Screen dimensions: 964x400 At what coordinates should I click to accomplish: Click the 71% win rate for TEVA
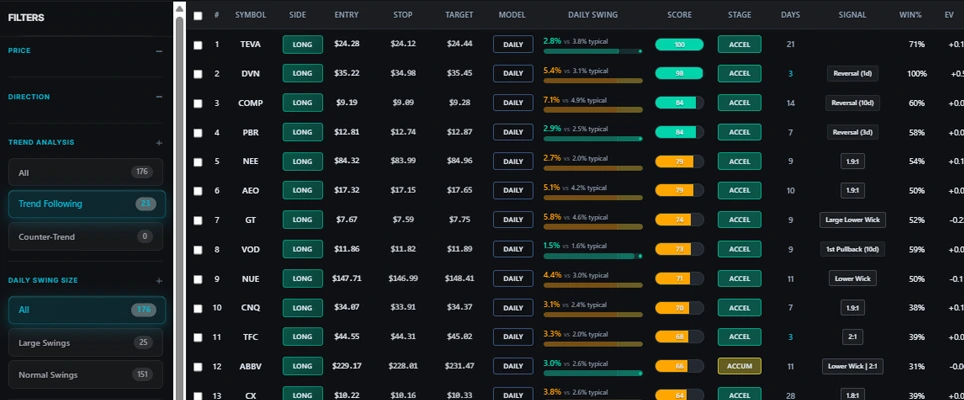917,44
